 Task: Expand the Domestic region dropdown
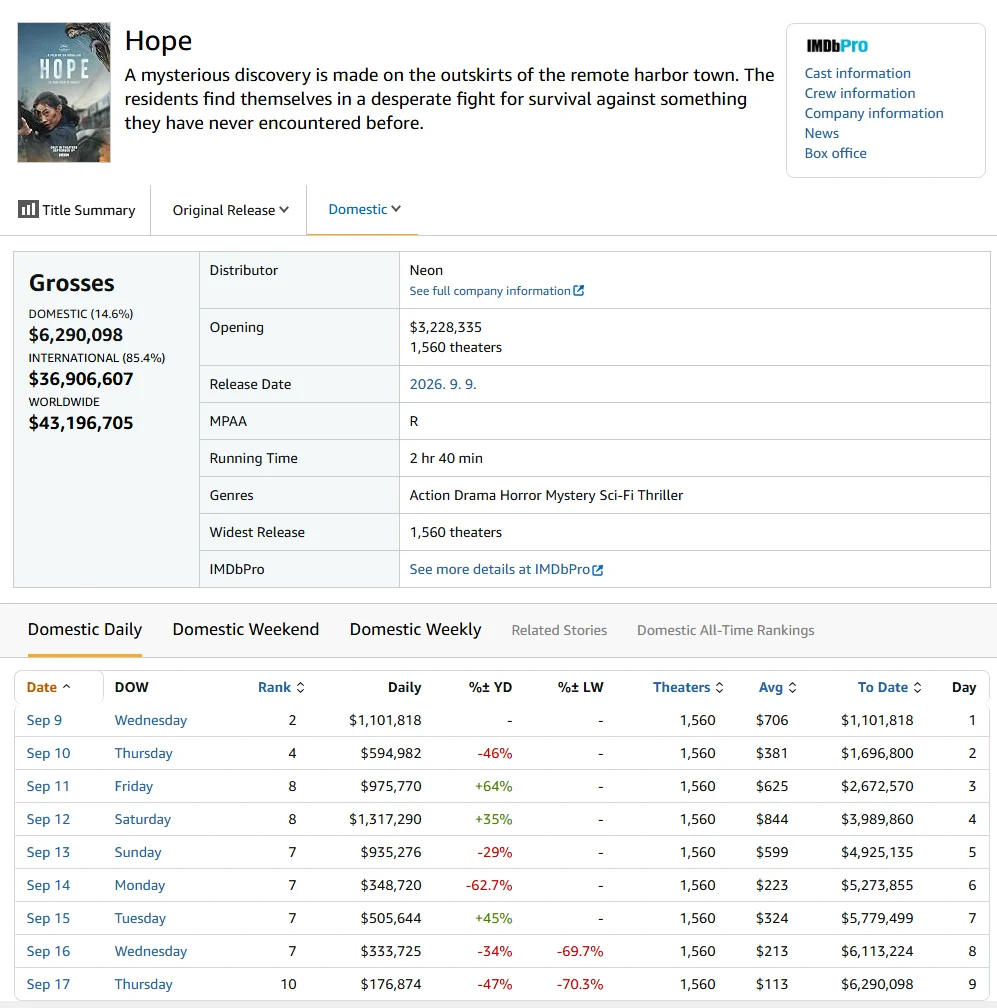coord(364,209)
